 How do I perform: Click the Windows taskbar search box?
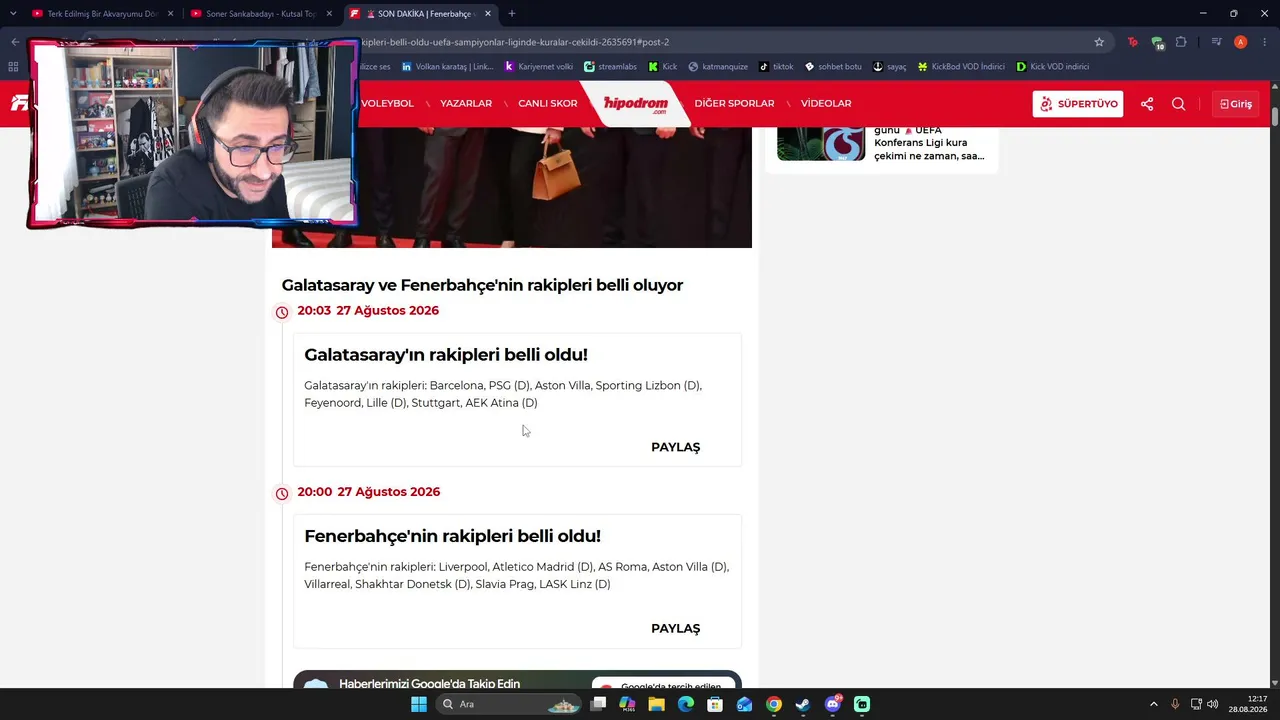pyautogui.click(x=510, y=704)
